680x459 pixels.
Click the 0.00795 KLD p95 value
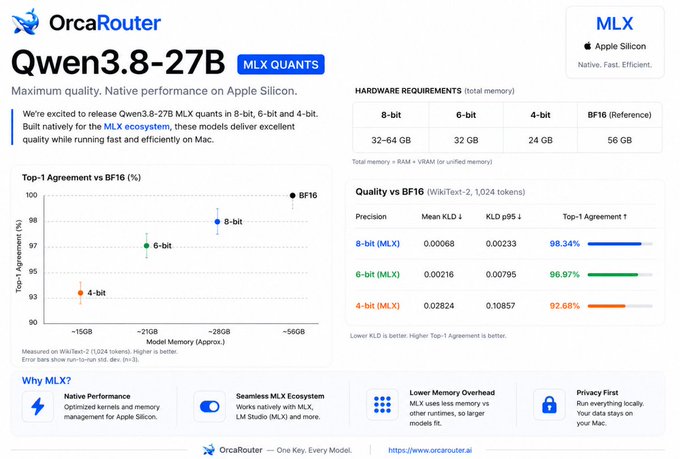[x=501, y=275]
